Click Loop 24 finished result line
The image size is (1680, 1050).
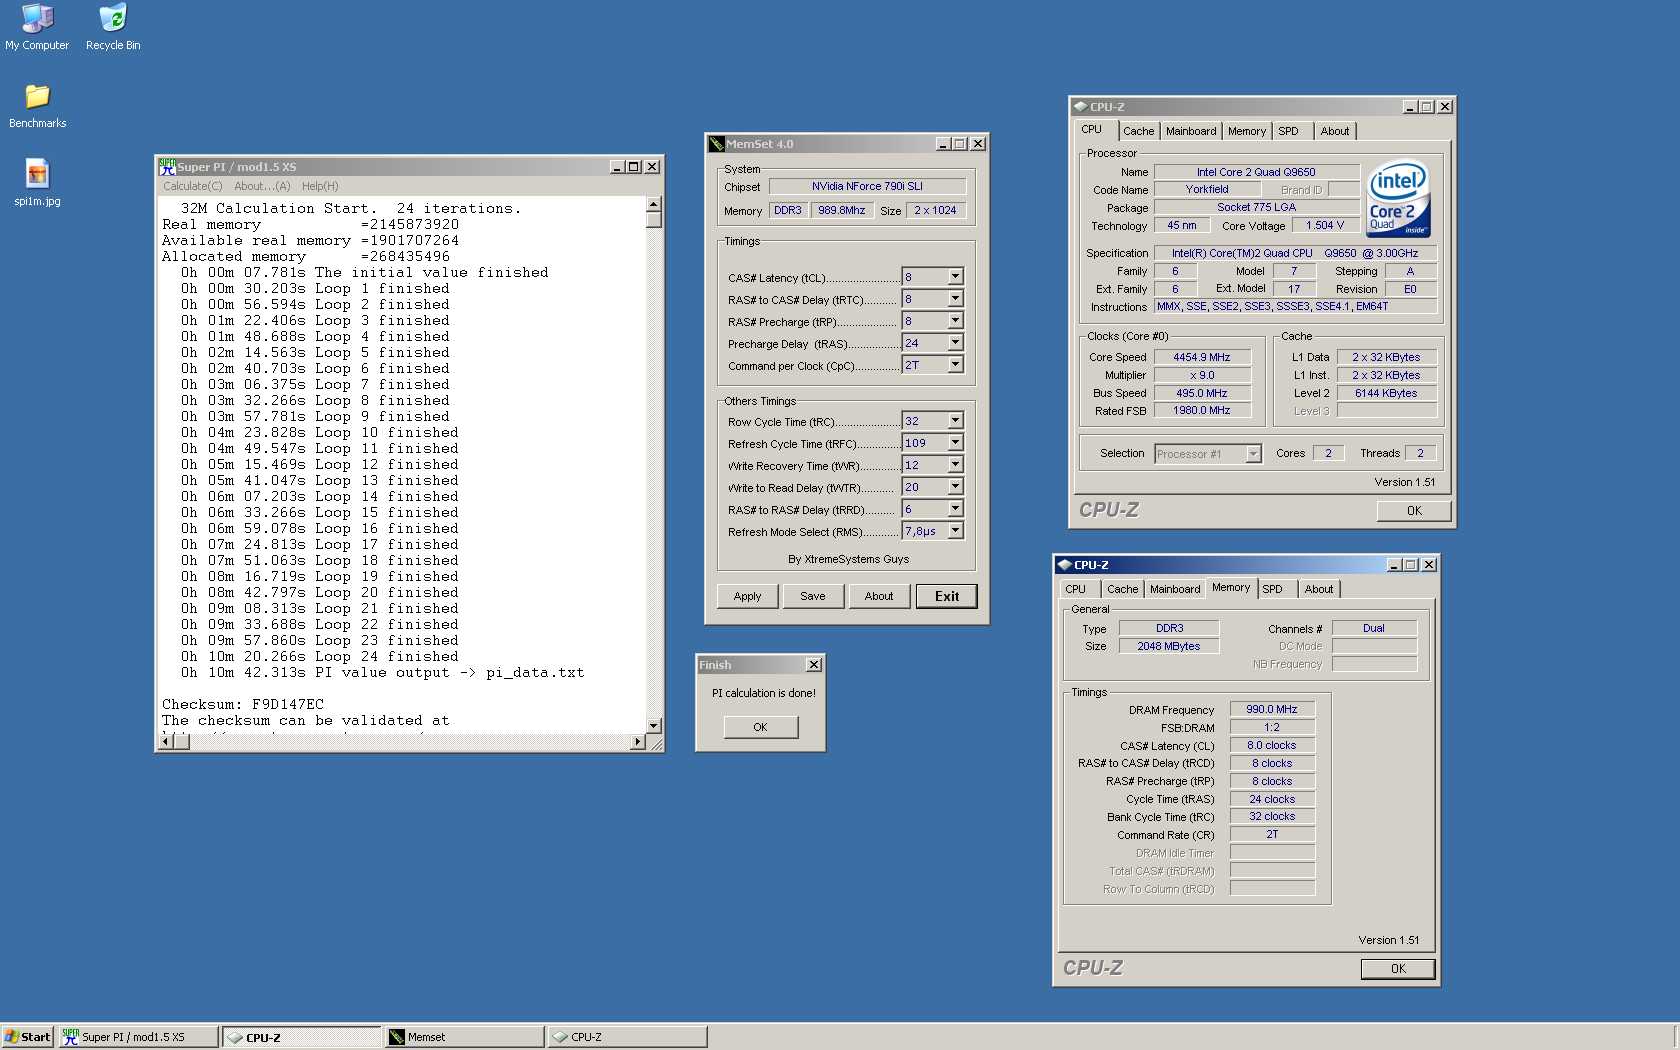(x=320, y=656)
